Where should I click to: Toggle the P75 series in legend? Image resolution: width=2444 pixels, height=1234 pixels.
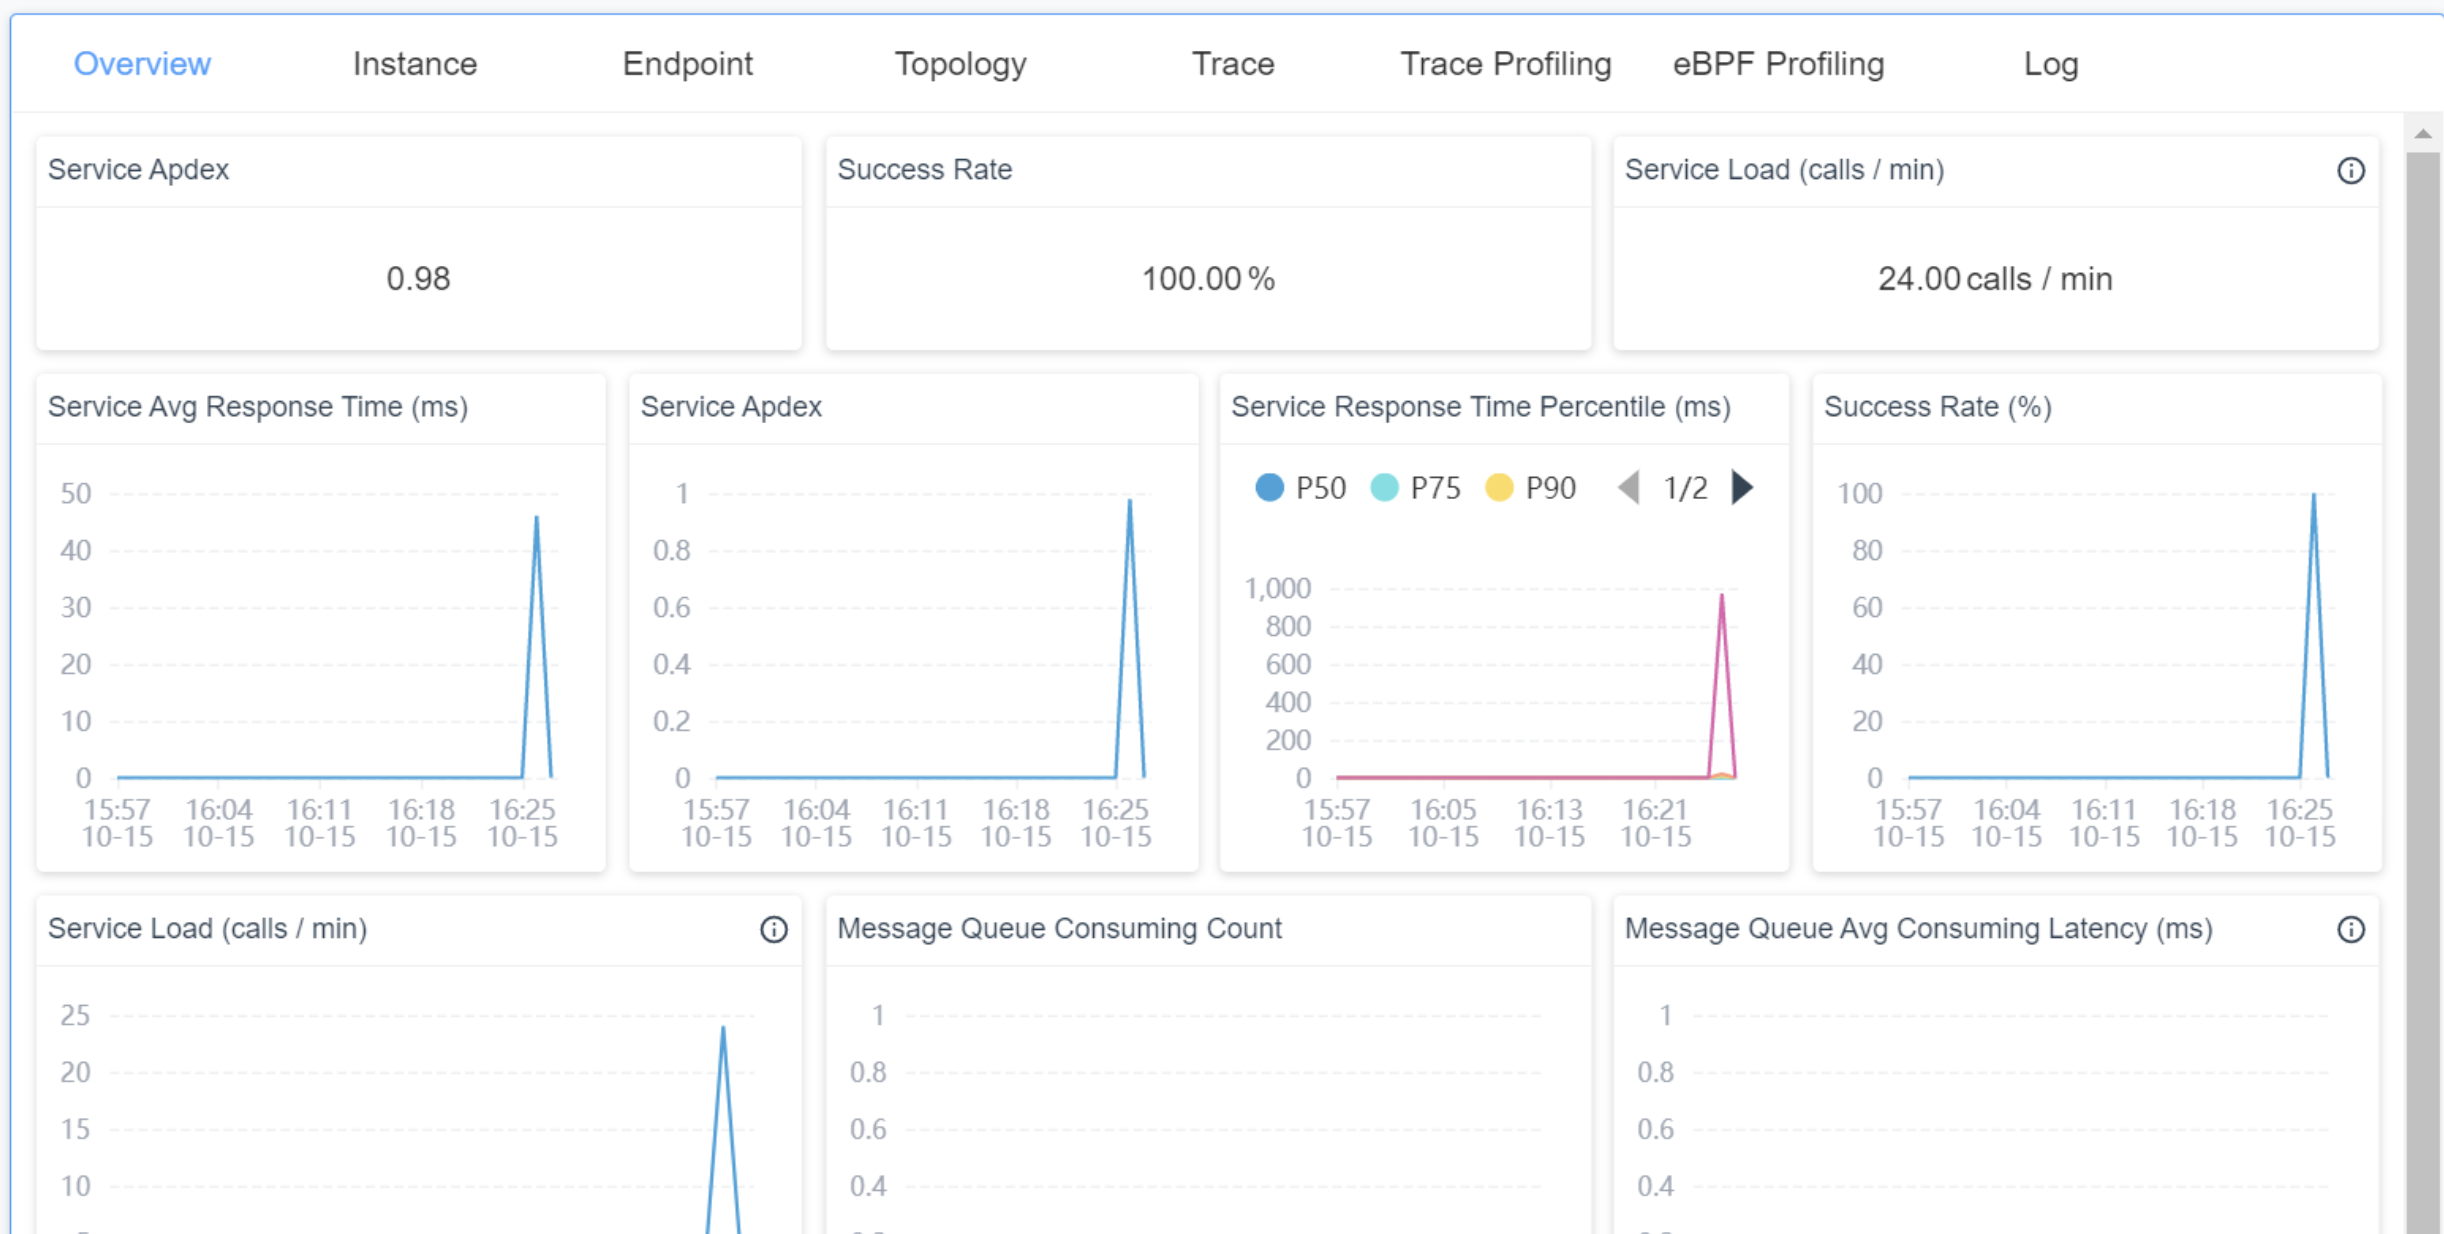pyautogui.click(x=1415, y=488)
